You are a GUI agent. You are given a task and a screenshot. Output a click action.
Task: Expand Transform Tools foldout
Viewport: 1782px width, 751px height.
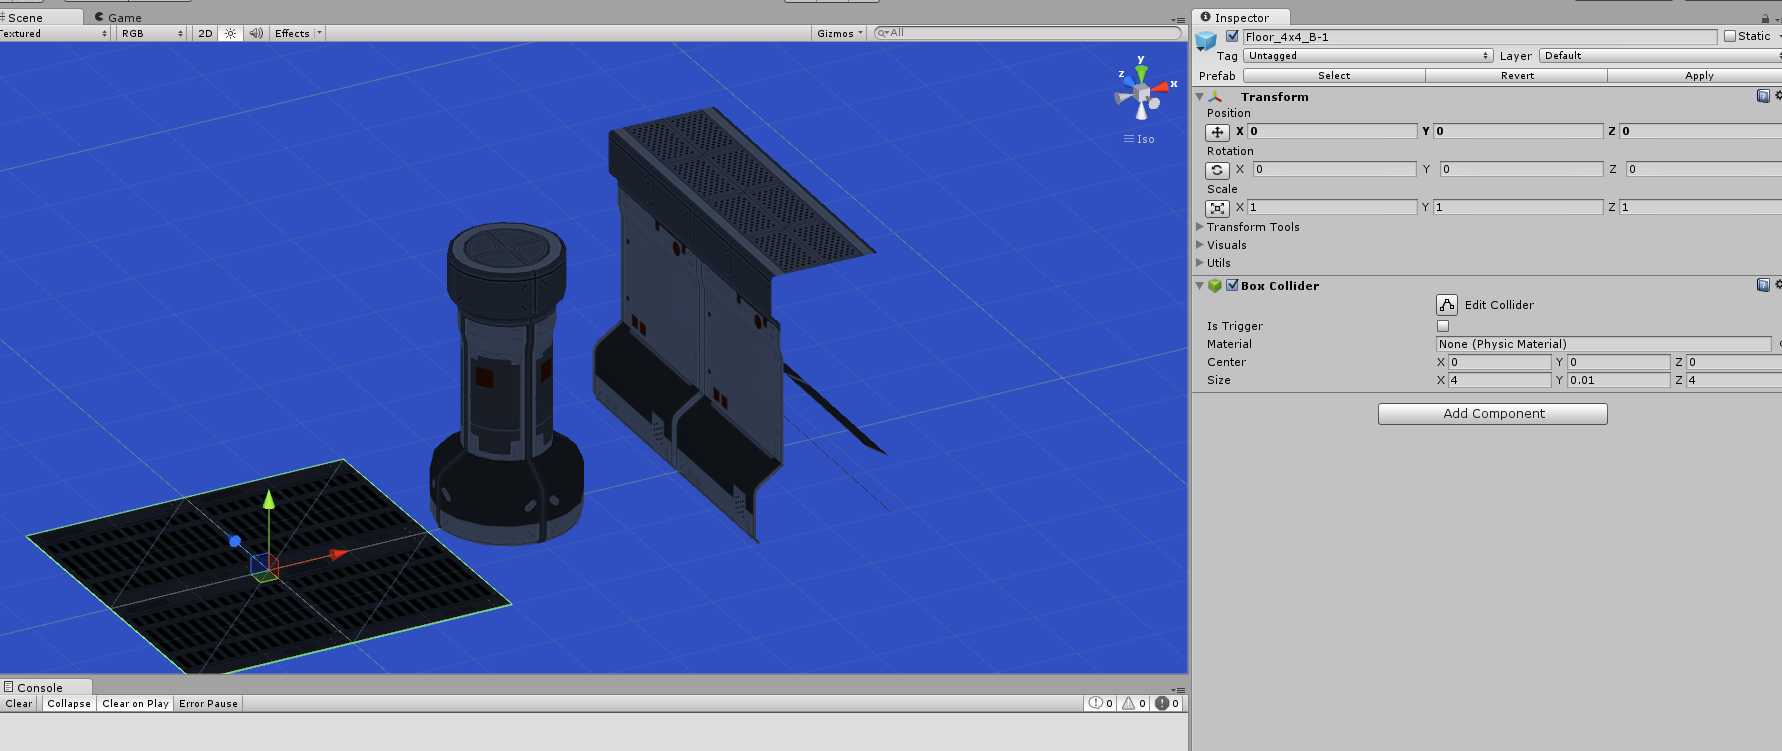(1200, 227)
